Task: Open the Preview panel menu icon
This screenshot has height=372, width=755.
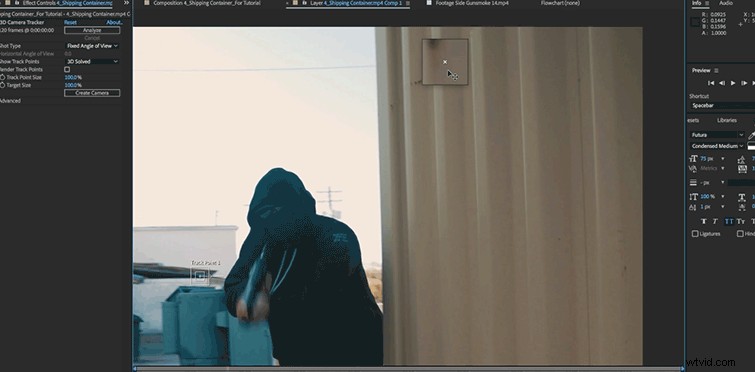Action: (x=716, y=71)
